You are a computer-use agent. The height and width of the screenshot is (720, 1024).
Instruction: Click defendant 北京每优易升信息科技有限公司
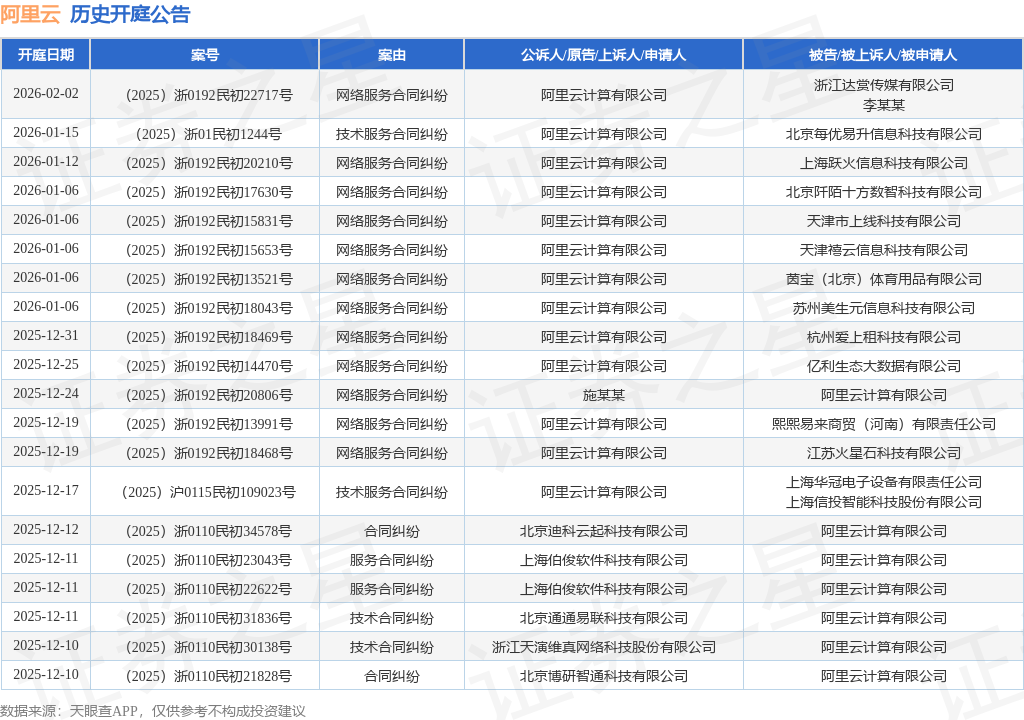(884, 134)
